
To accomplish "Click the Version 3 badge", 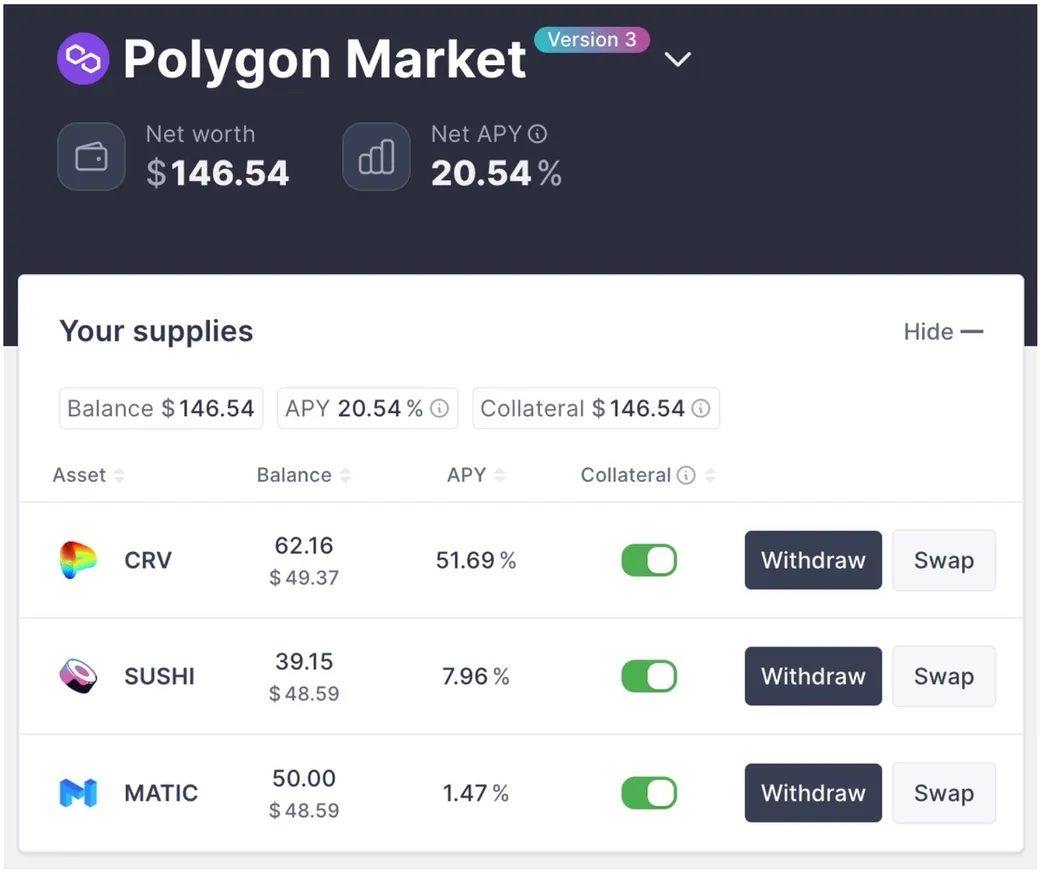I will pos(591,39).
